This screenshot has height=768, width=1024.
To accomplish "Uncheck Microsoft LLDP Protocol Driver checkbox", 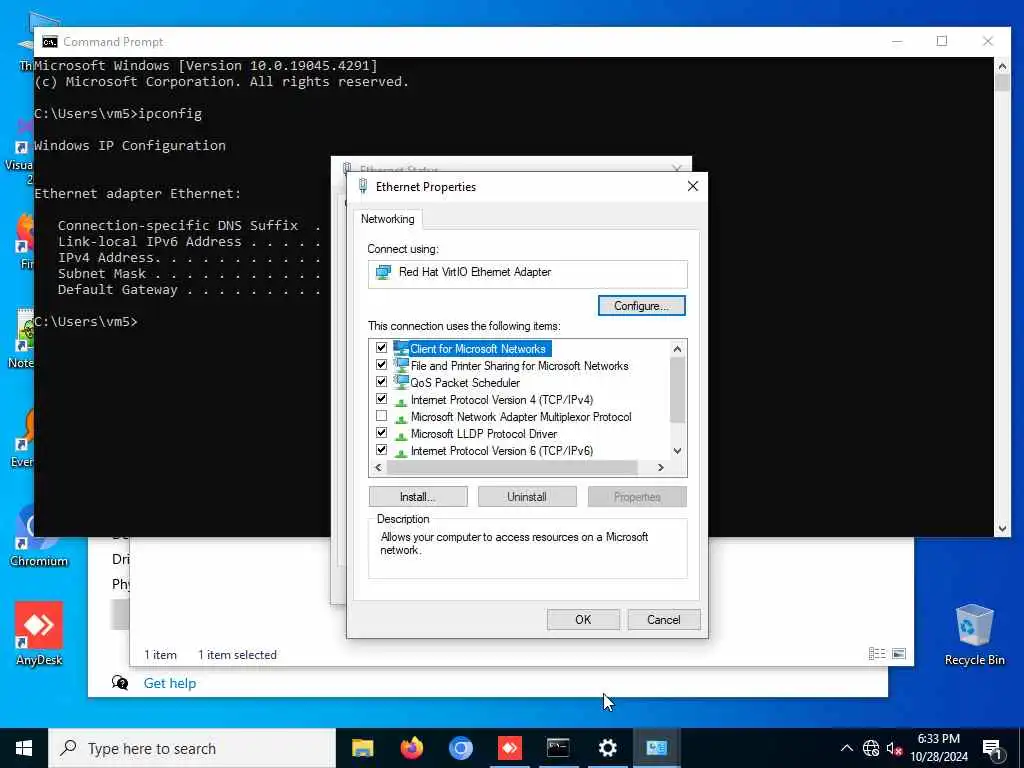I will tap(381, 433).
